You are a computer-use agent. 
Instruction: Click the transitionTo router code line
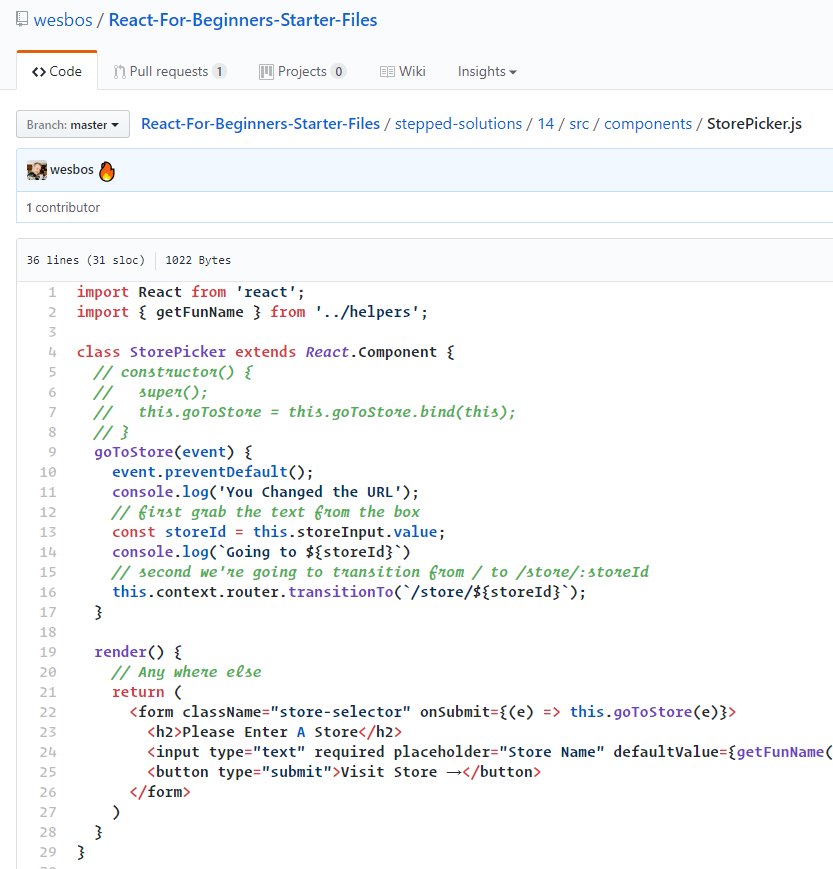pyautogui.click(x=349, y=592)
